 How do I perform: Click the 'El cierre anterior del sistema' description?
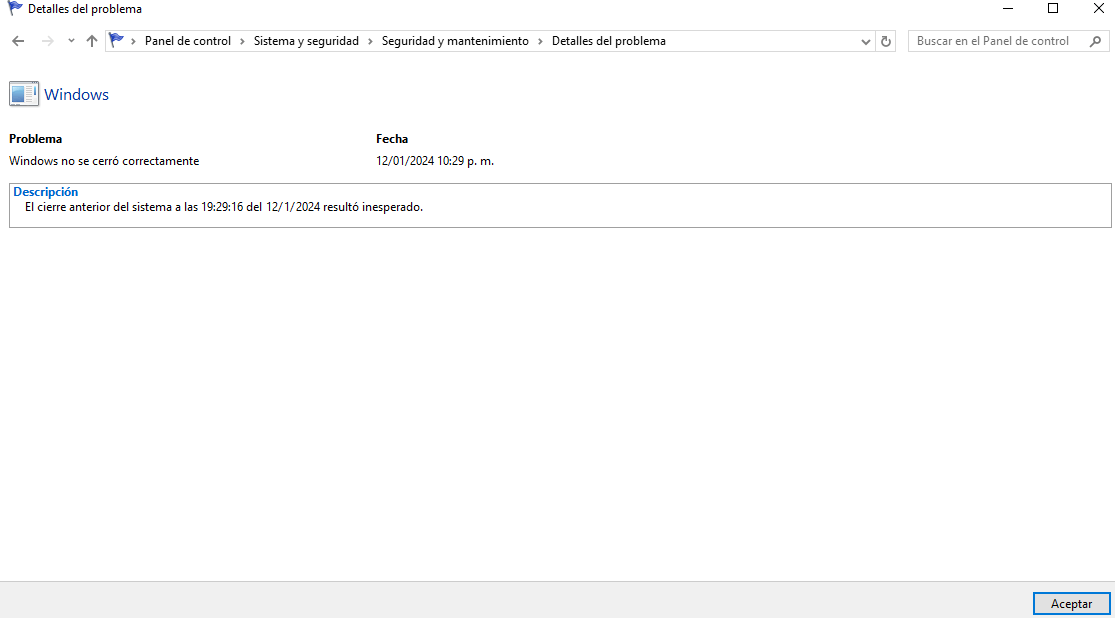(x=224, y=207)
